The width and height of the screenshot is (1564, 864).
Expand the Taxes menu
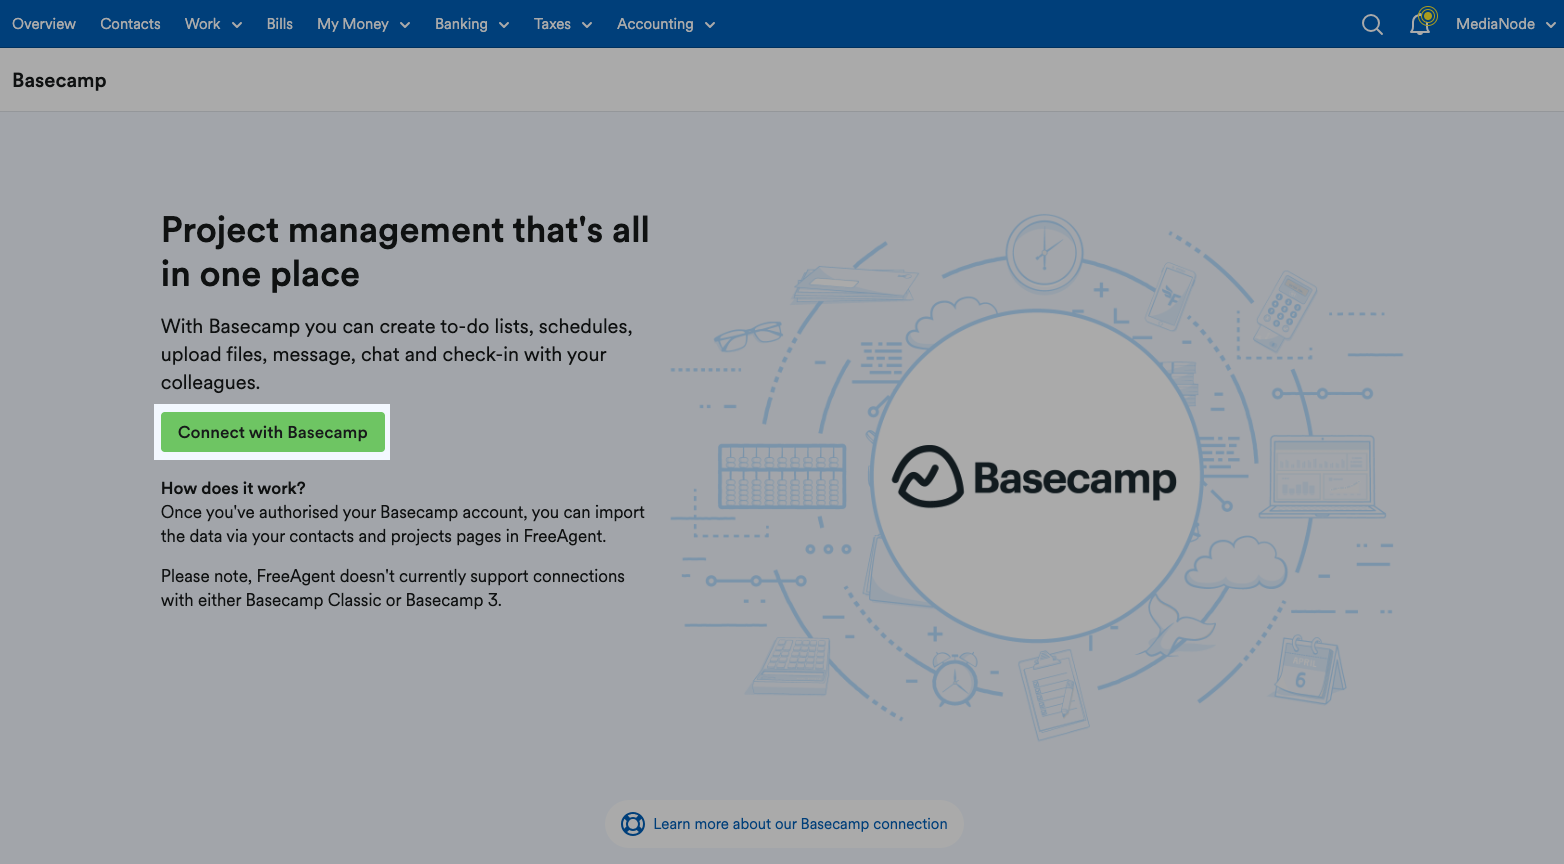[563, 24]
